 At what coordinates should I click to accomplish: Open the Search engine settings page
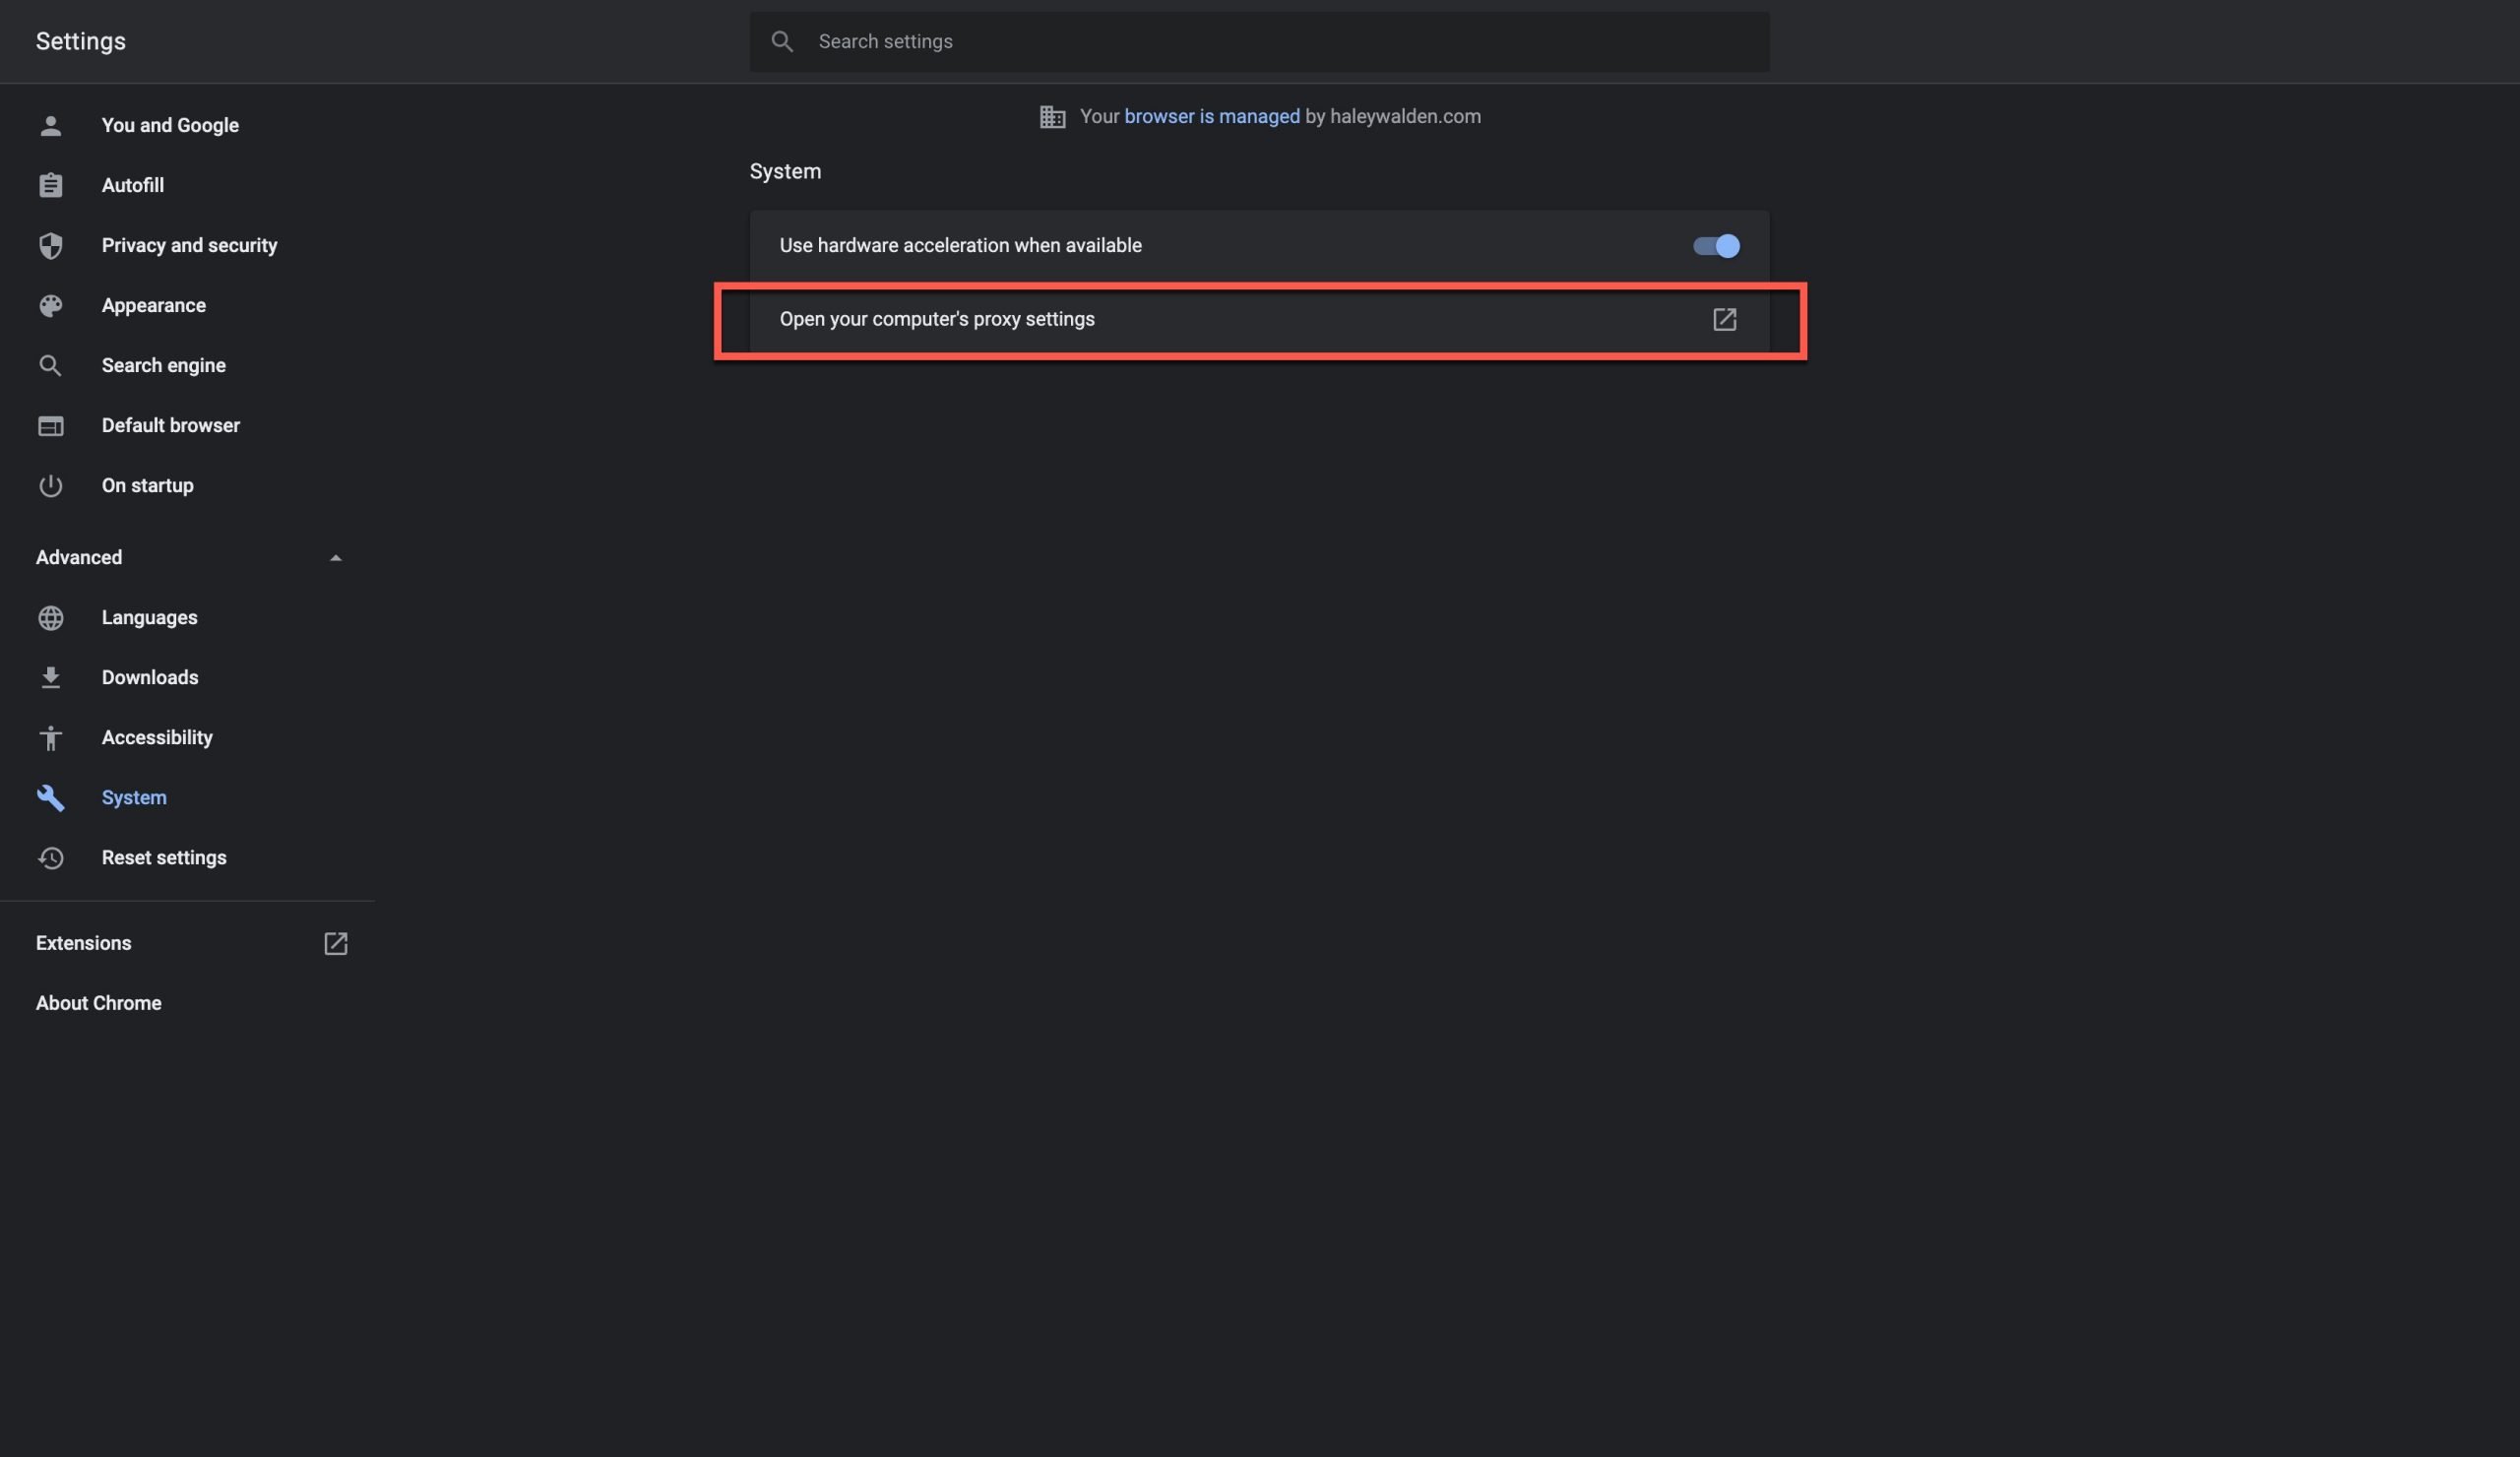[163, 366]
